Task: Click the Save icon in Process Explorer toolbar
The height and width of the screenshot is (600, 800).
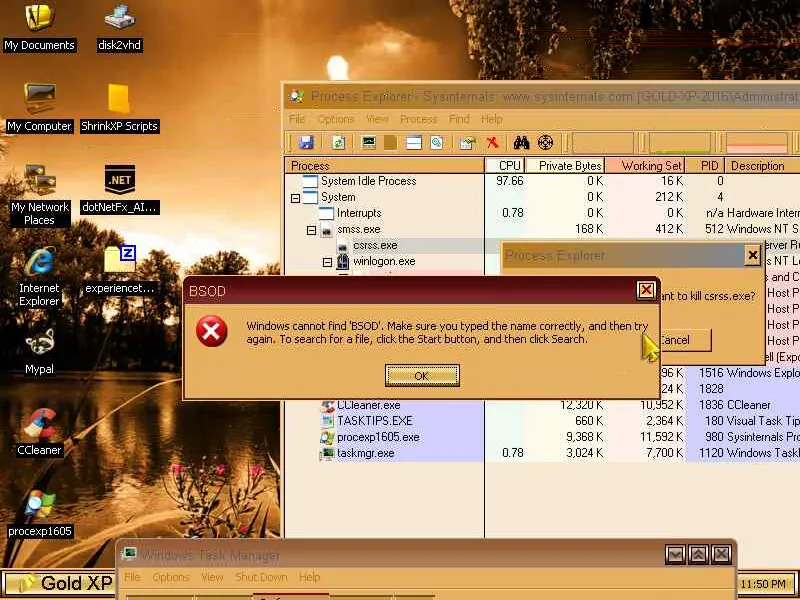Action: click(x=306, y=142)
